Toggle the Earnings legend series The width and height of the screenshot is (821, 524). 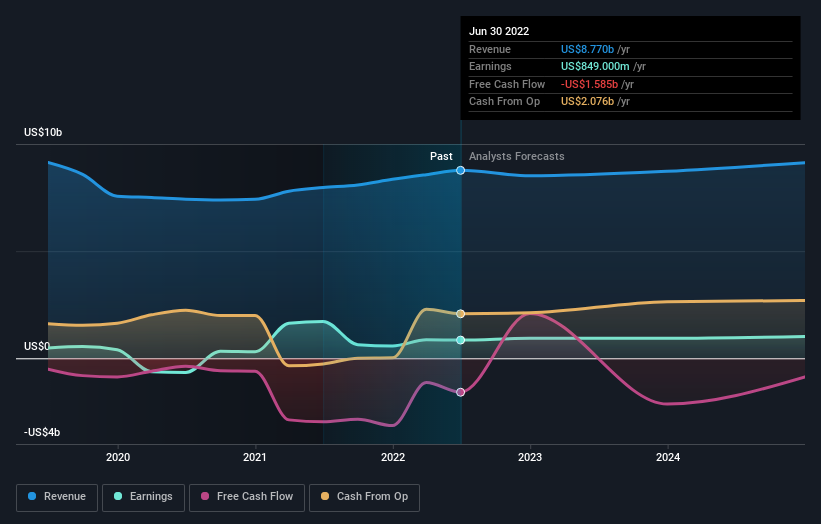point(143,497)
